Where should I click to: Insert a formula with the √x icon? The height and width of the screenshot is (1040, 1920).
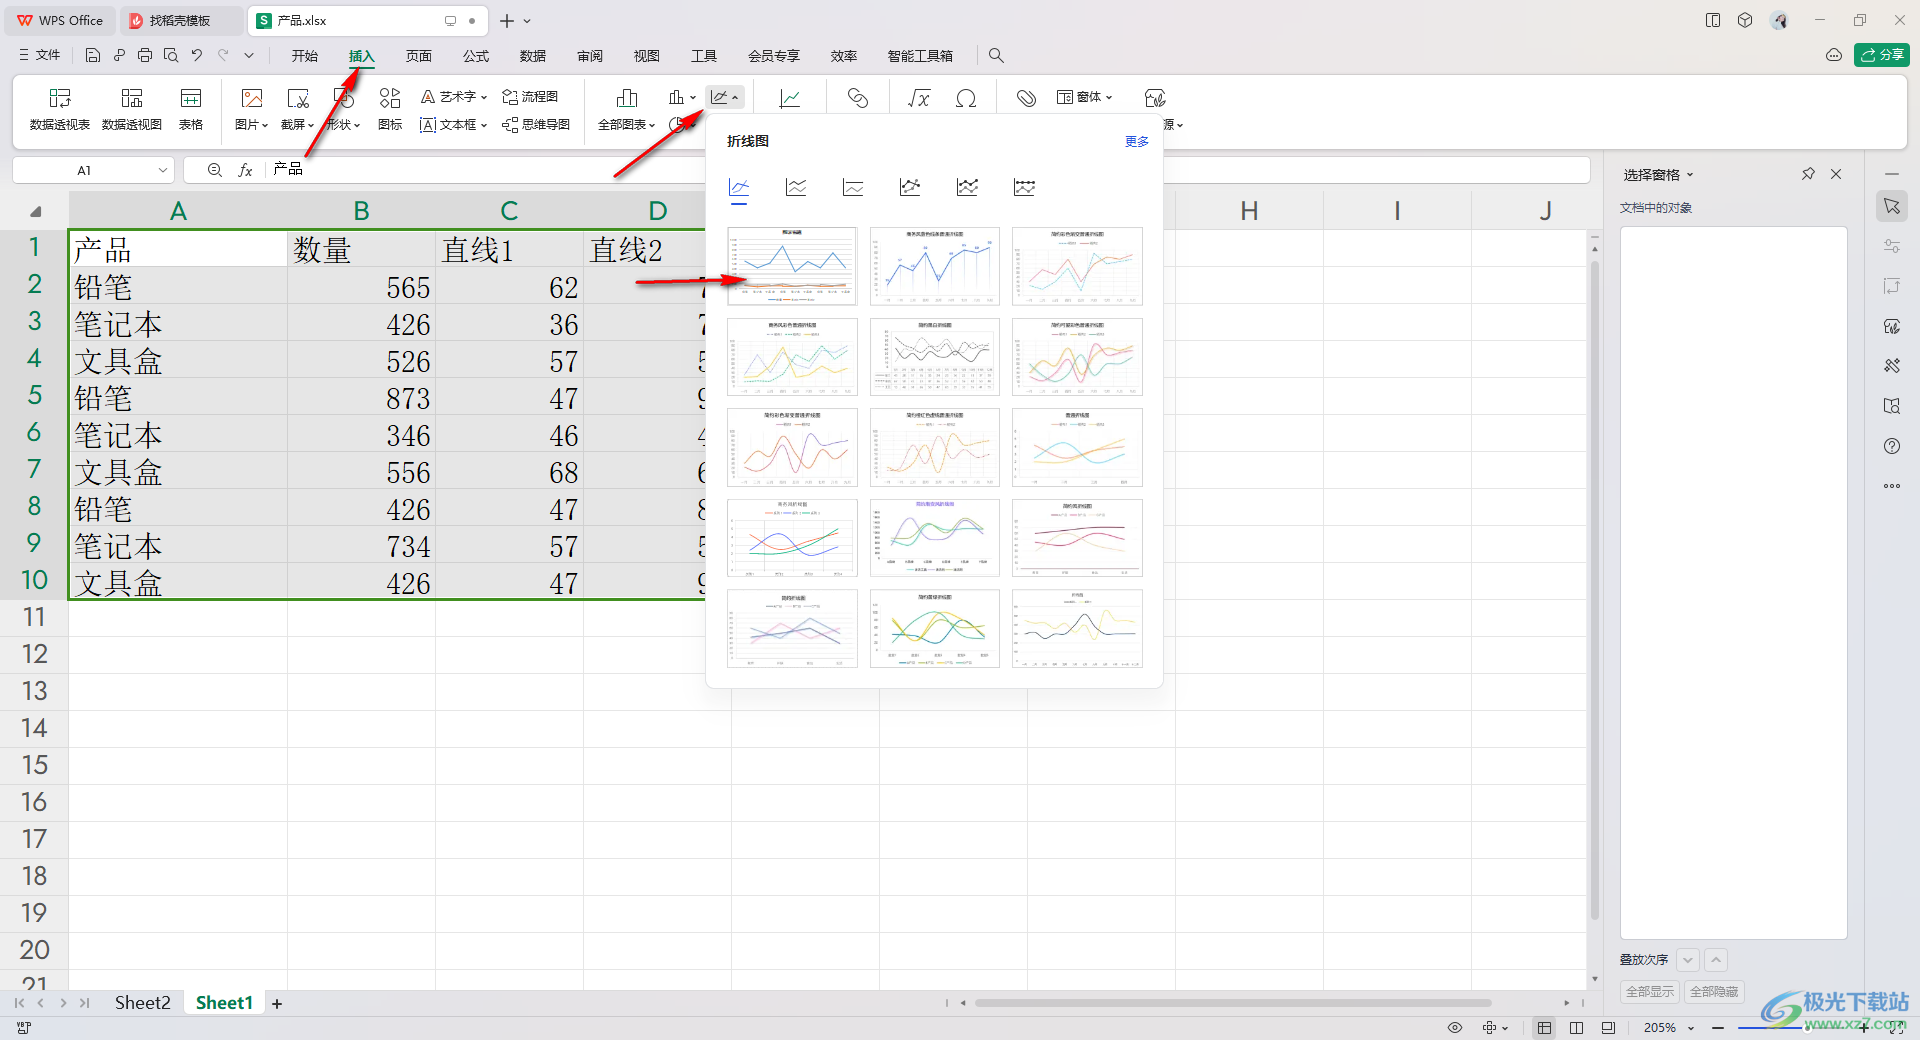pyautogui.click(x=918, y=97)
